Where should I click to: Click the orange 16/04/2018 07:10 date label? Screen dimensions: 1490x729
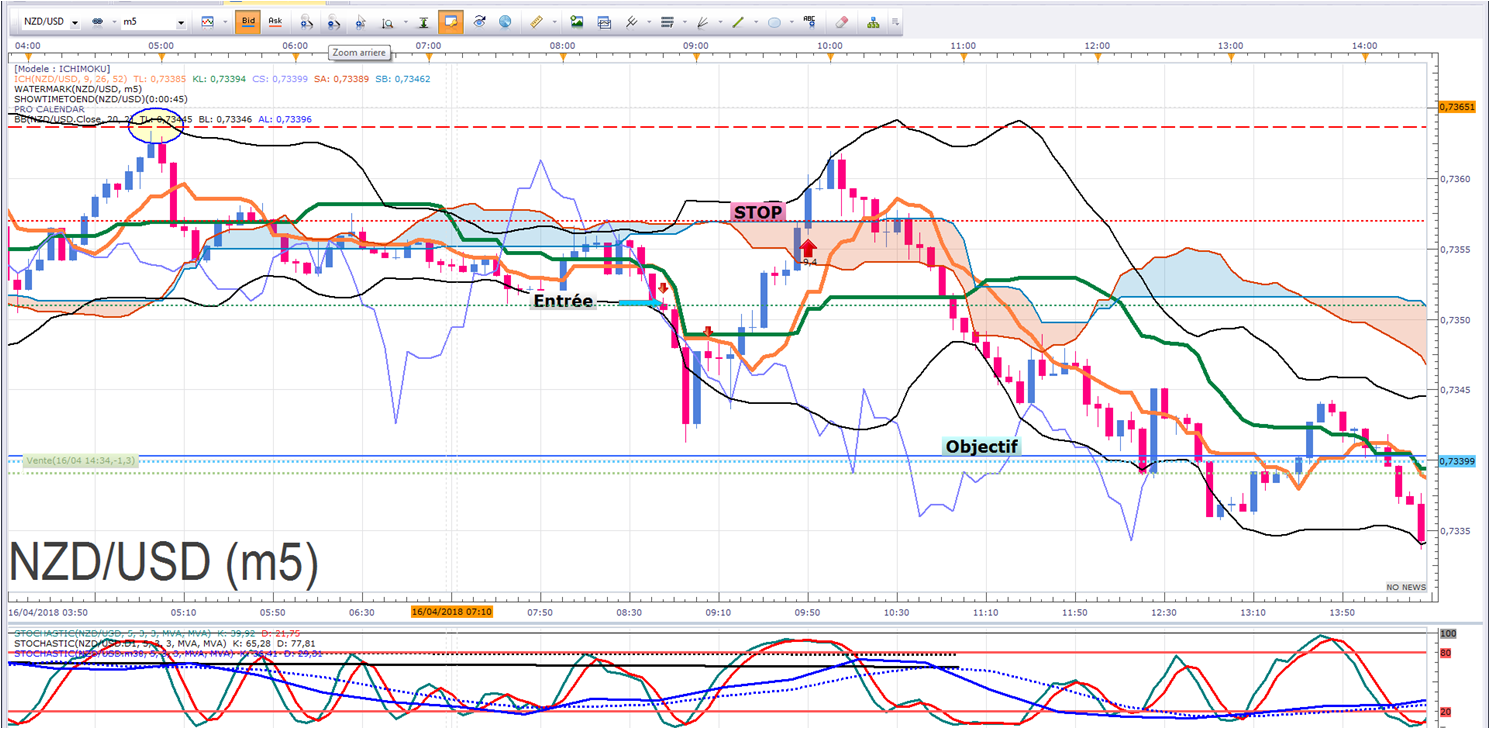(451, 610)
